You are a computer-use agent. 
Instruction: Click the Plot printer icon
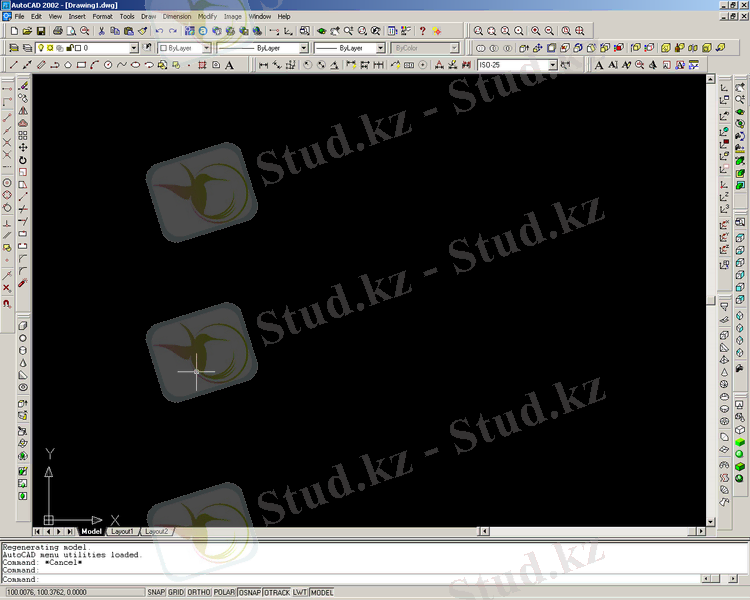58,31
